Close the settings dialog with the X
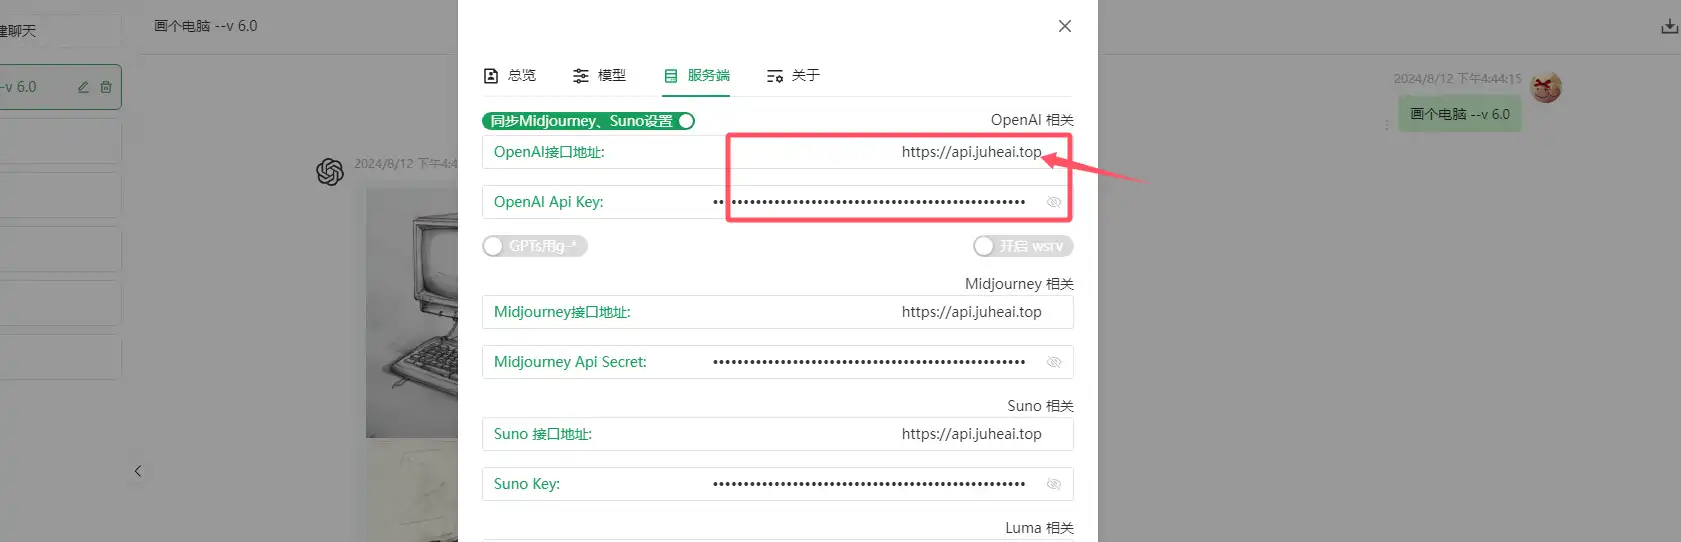 (x=1065, y=26)
